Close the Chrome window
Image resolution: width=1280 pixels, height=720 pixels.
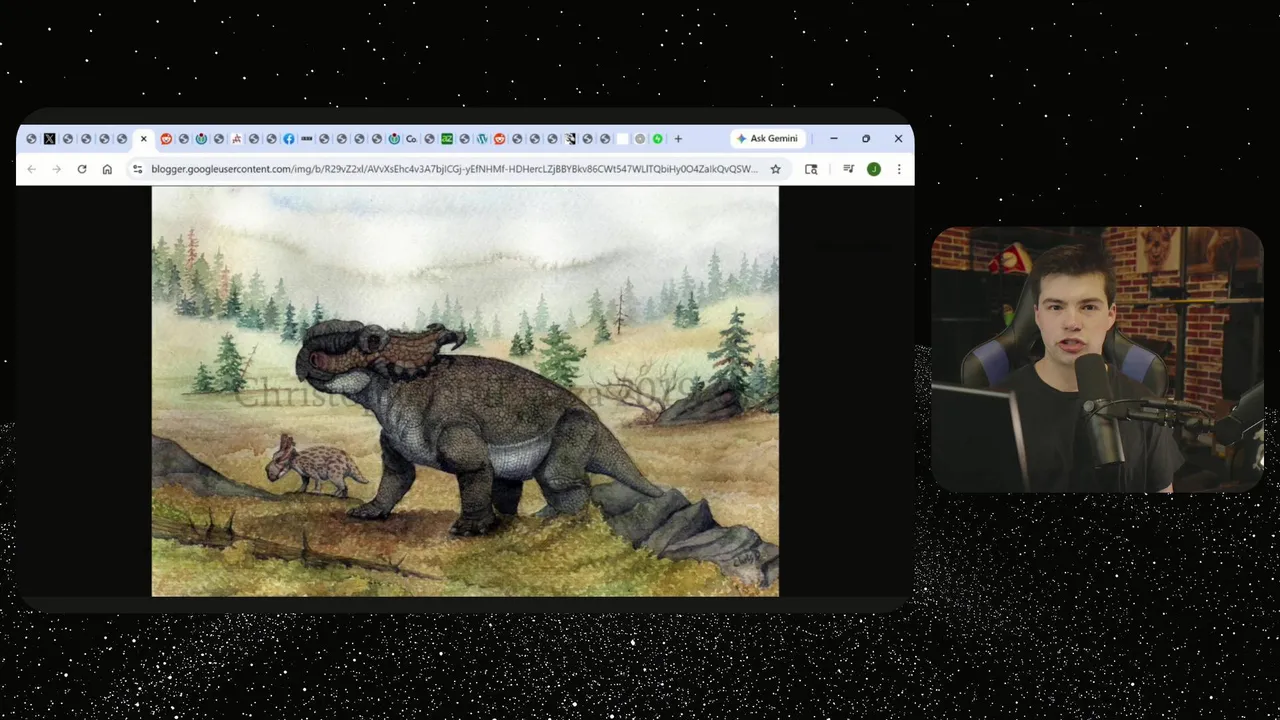[x=898, y=139]
